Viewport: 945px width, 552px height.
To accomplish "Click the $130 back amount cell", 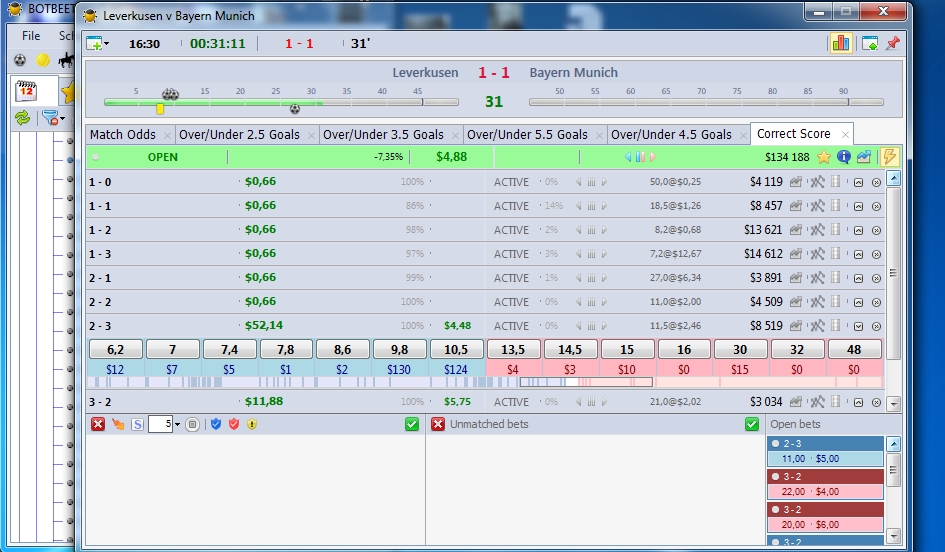I will pos(399,369).
